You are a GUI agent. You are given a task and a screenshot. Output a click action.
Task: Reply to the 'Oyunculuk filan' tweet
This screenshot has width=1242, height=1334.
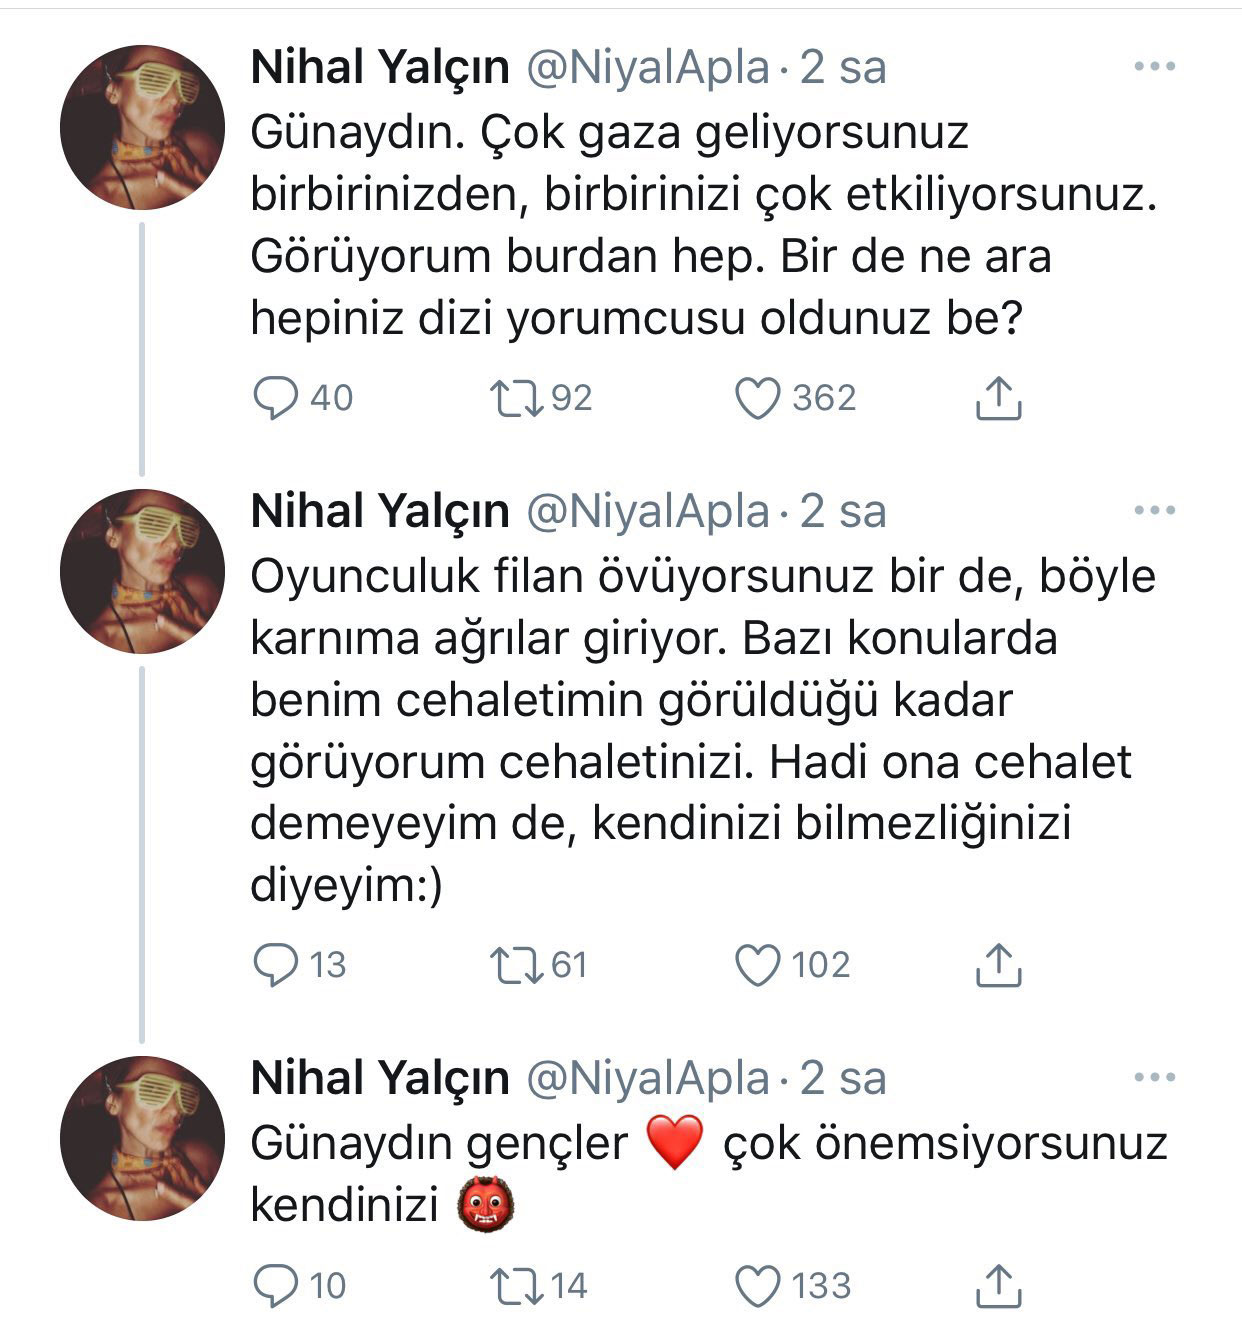point(275,965)
